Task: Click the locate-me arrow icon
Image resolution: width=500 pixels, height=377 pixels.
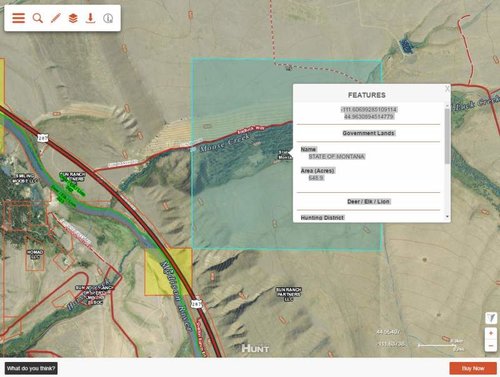Action: click(491, 318)
